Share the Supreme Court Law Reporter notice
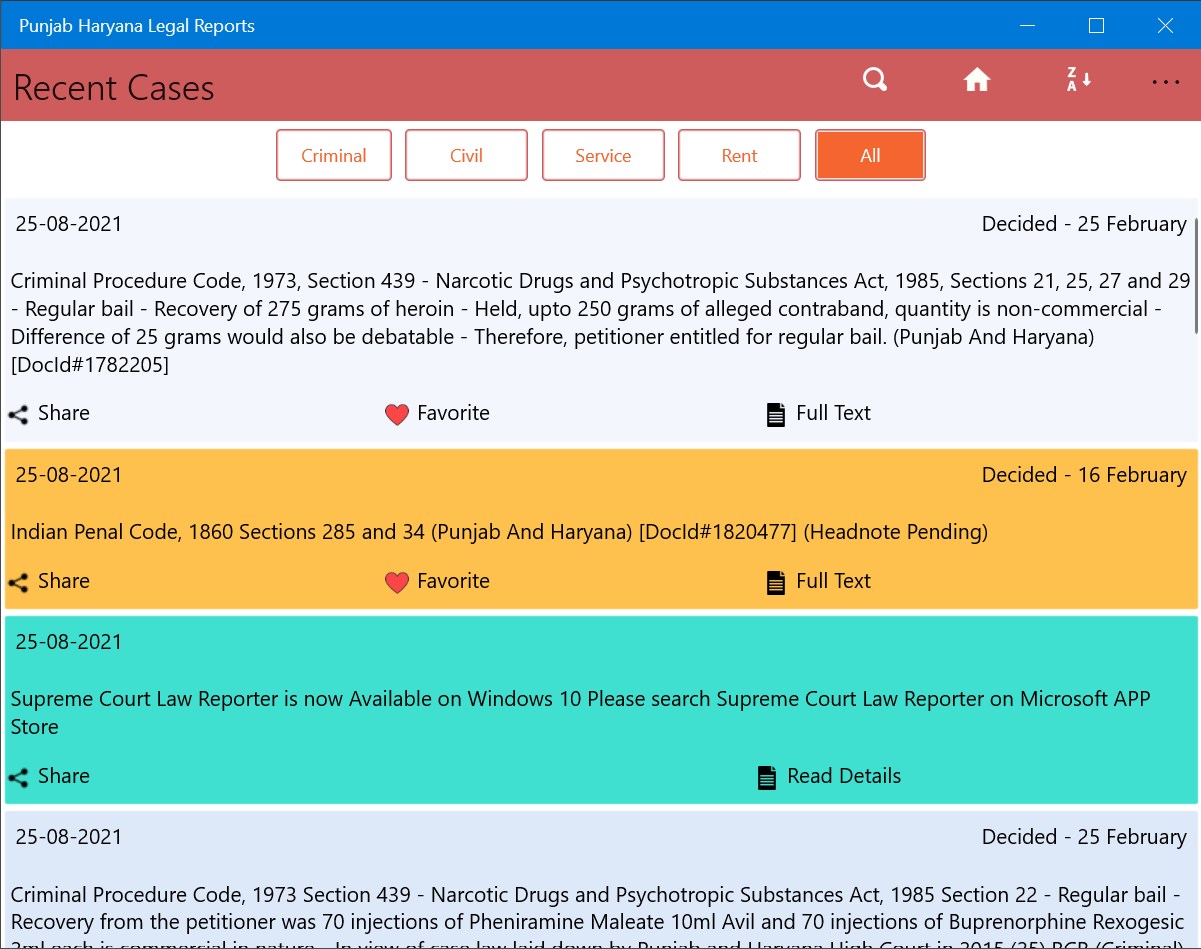The image size is (1201, 949). coord(49,776)
